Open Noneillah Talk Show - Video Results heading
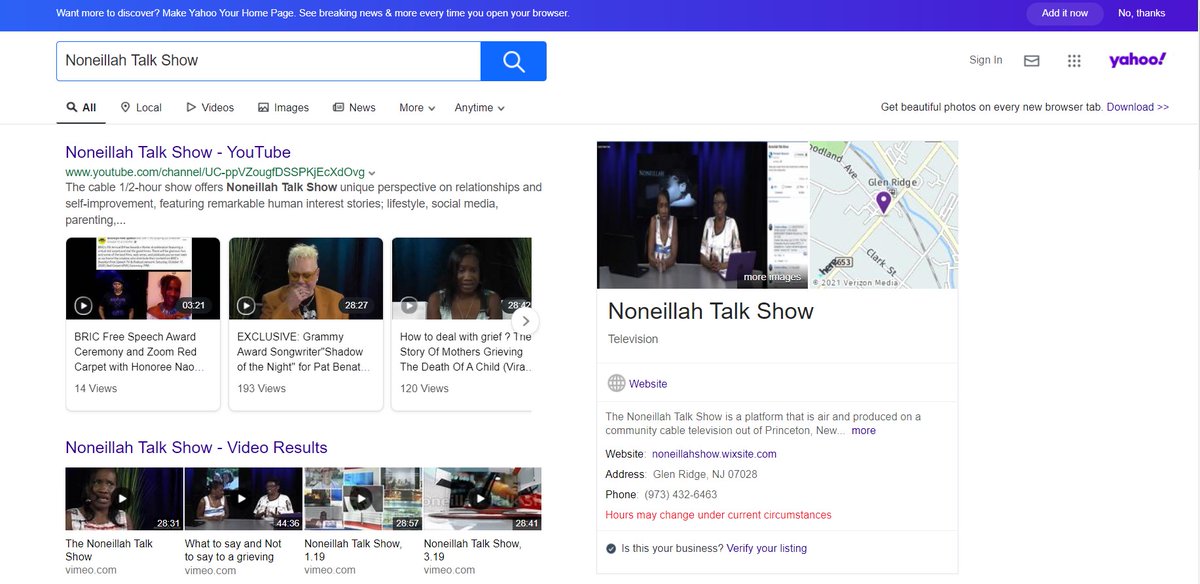Screen dimensions: 1200x584 (x=196, y=447)
